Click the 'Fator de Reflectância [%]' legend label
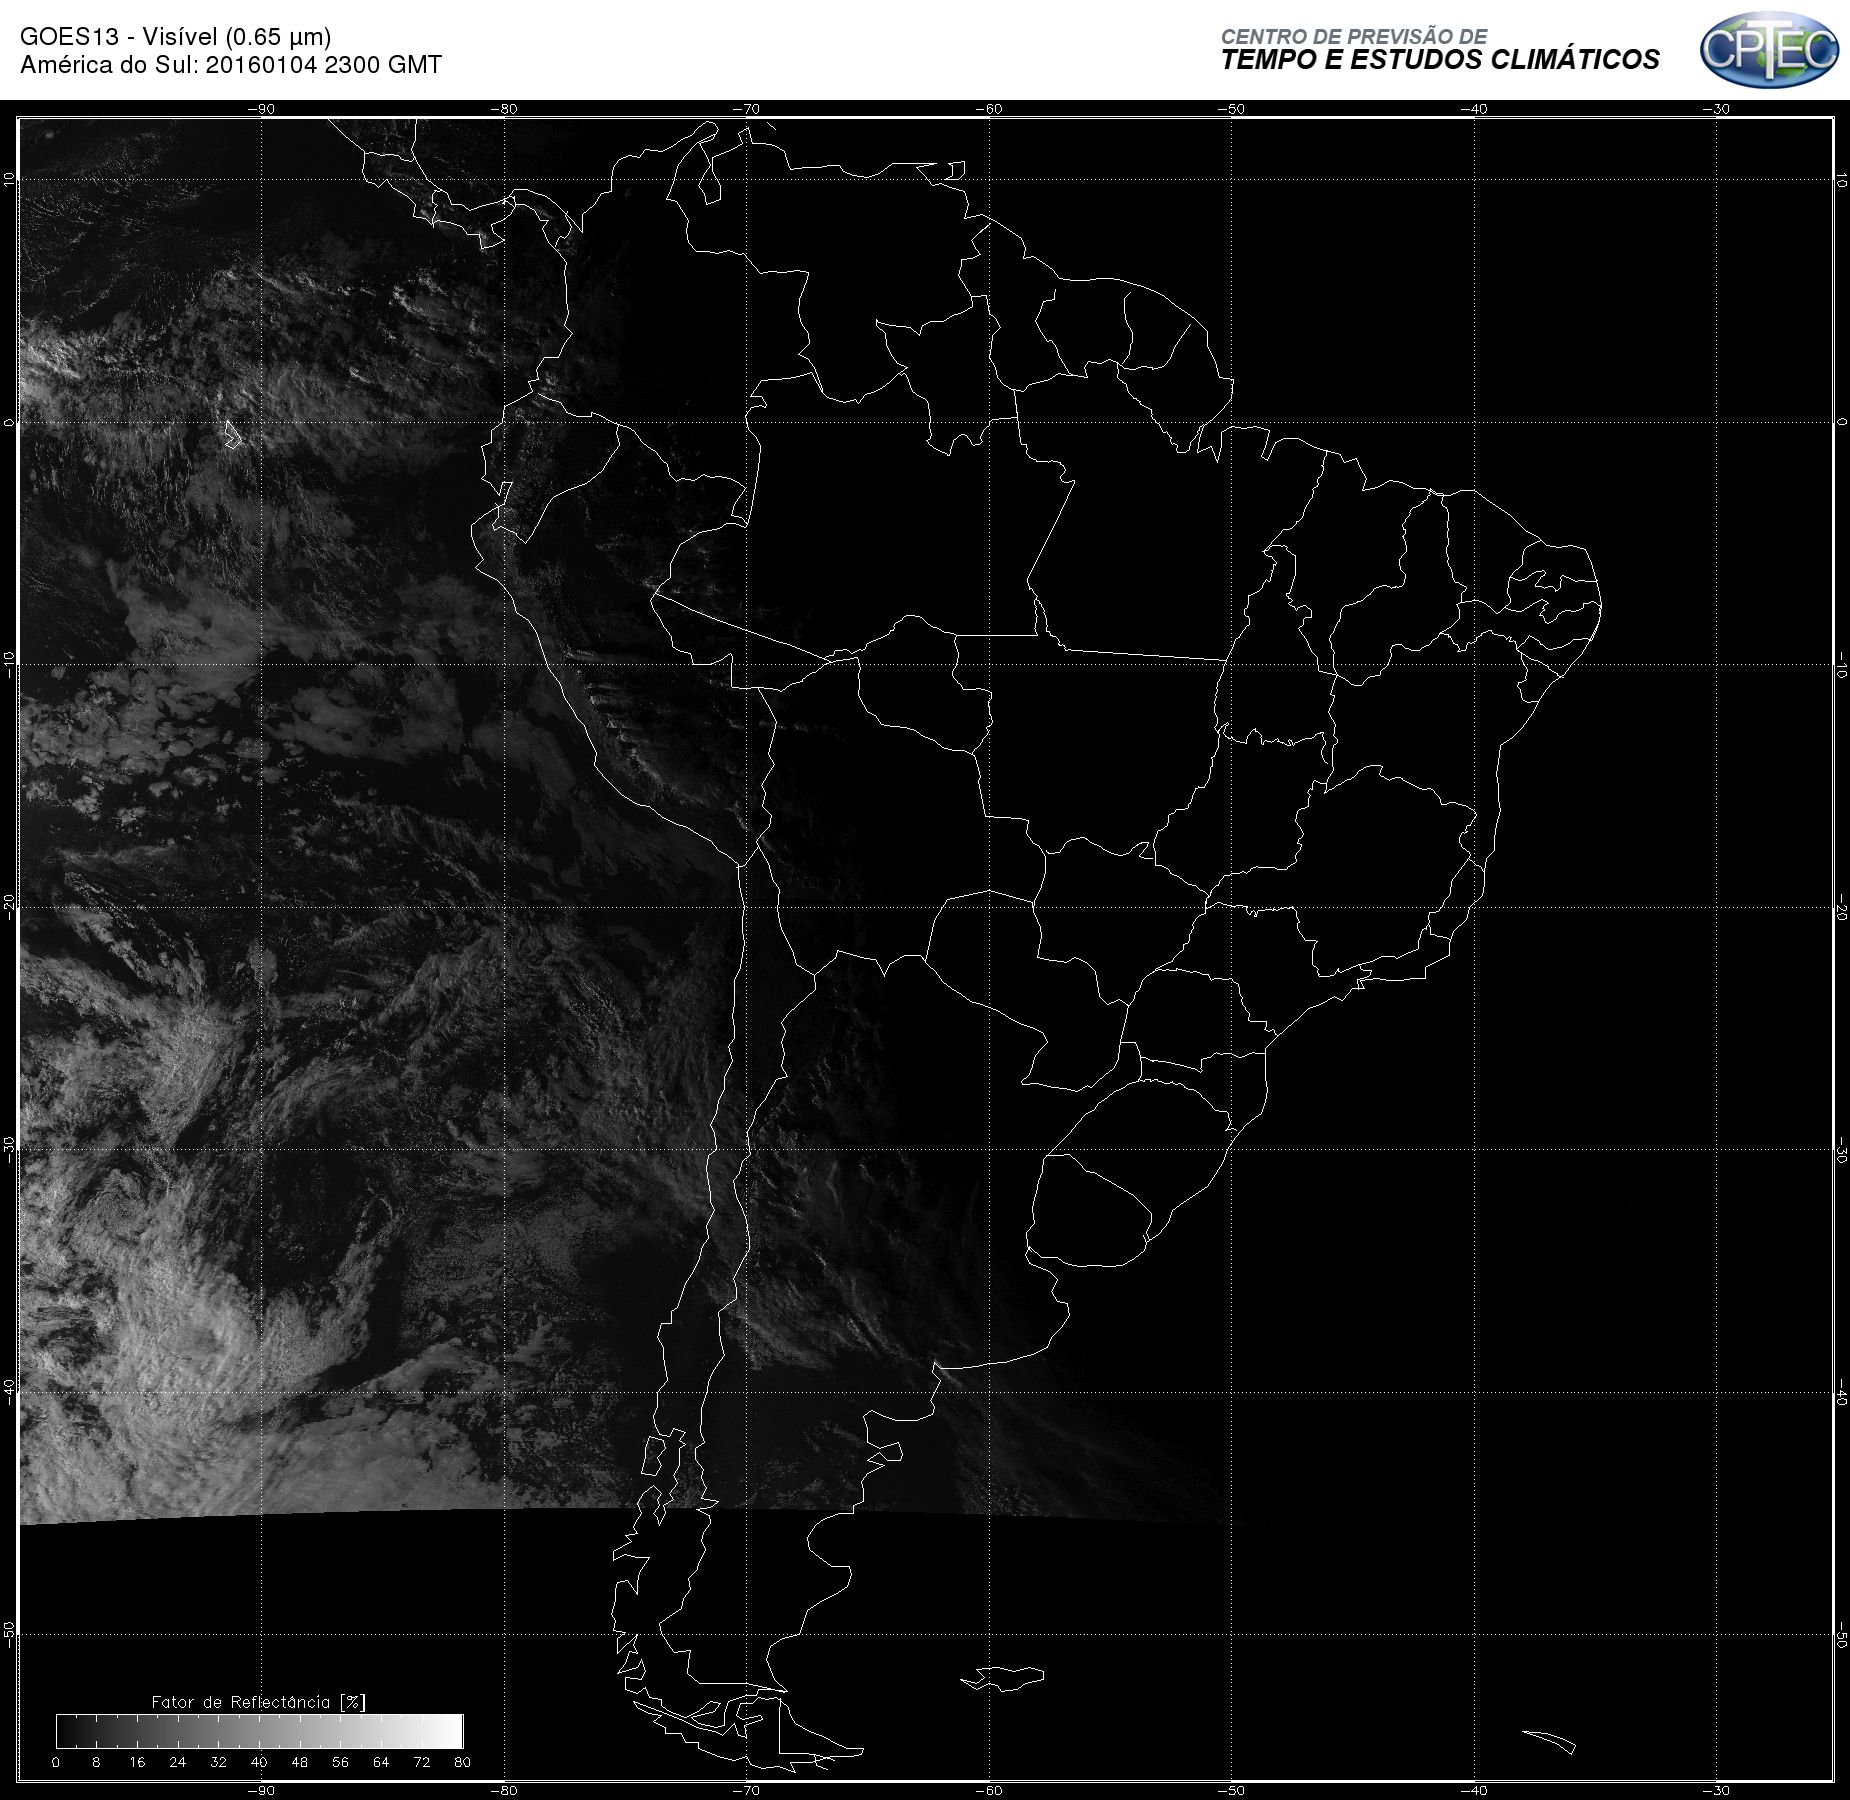This screenshot has height=1800, width=1850. click(x=258, y=1701)
